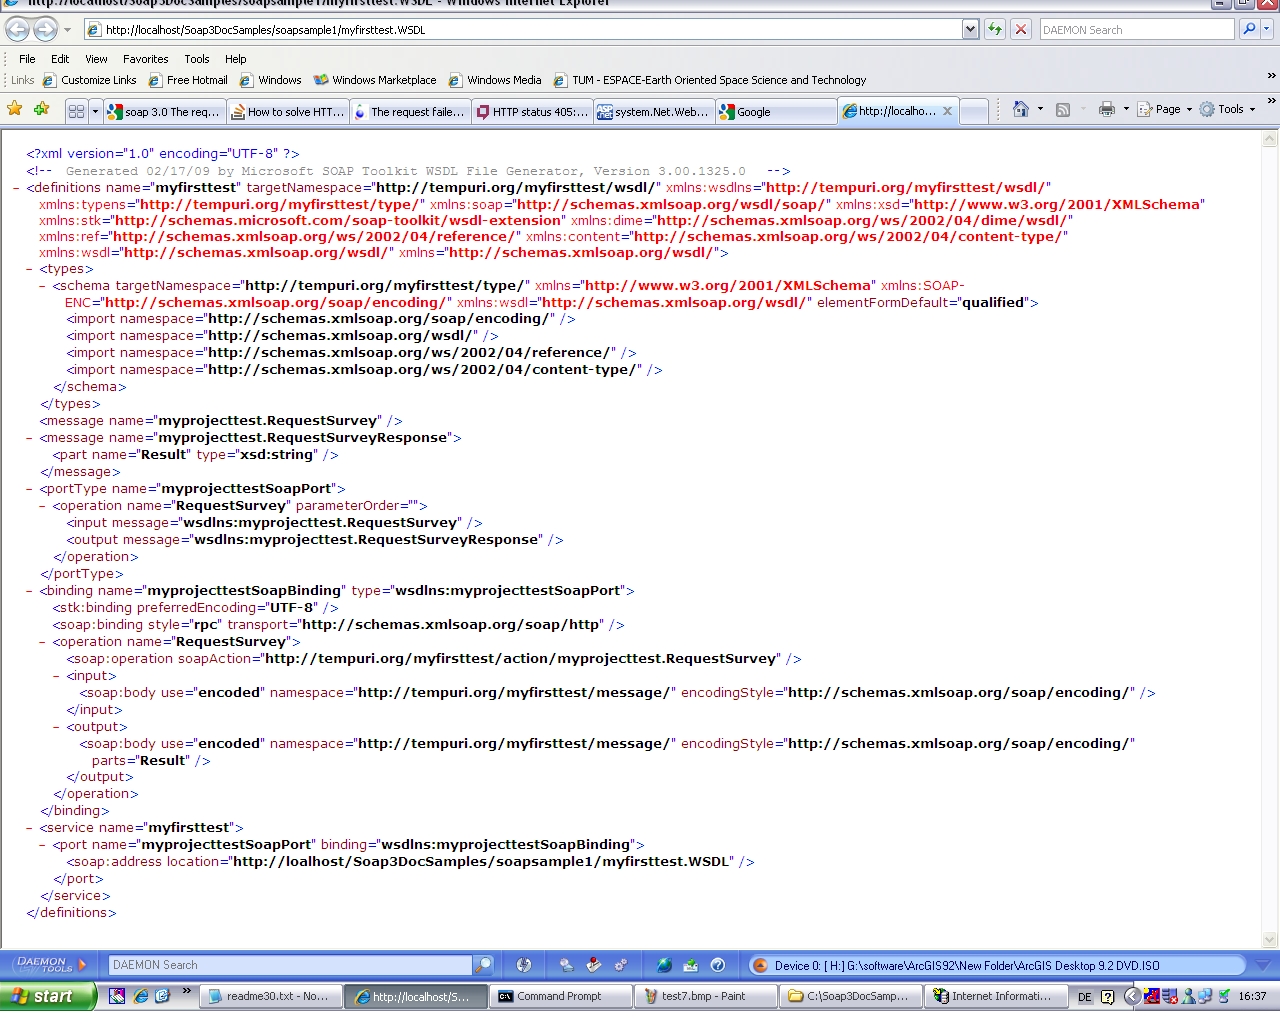Open the search provider options dropdown
1280x1024 pixels.
1267,30
